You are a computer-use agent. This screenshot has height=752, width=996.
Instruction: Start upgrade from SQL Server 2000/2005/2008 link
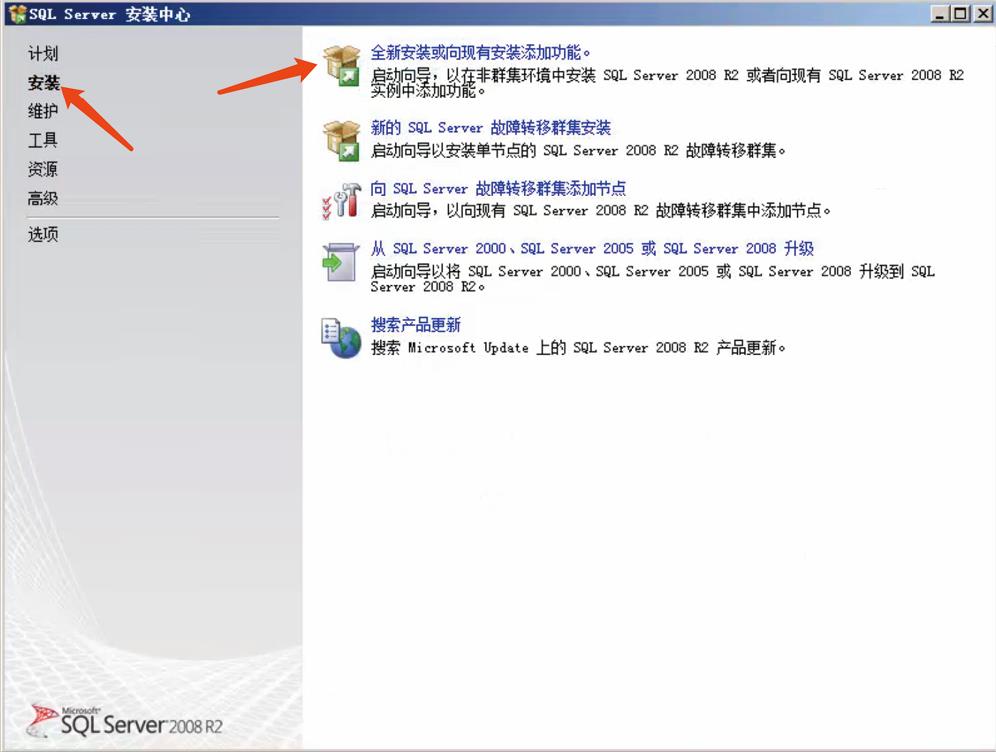592,248
